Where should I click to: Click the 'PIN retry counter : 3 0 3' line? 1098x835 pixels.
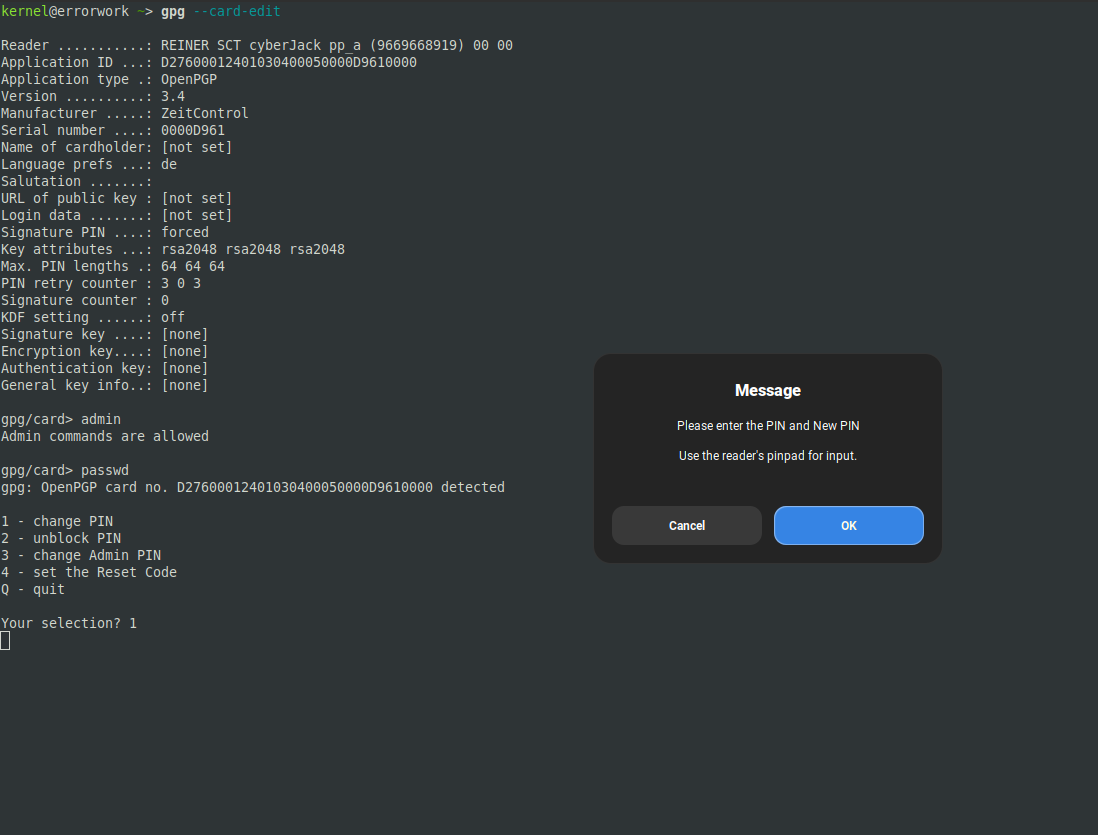[x=101, y=284]
